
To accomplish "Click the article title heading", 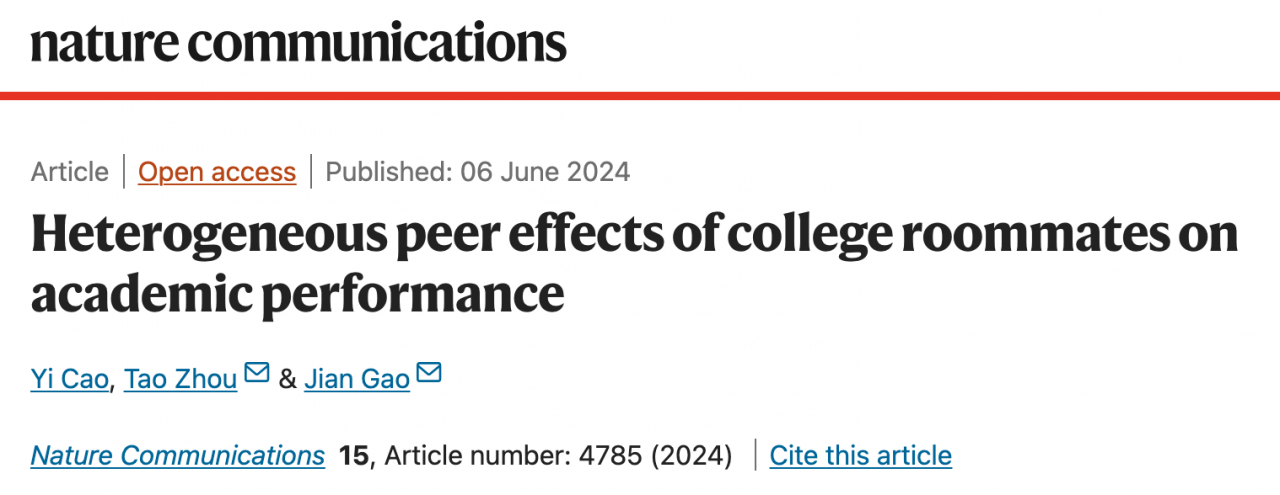I will (634, 264).
